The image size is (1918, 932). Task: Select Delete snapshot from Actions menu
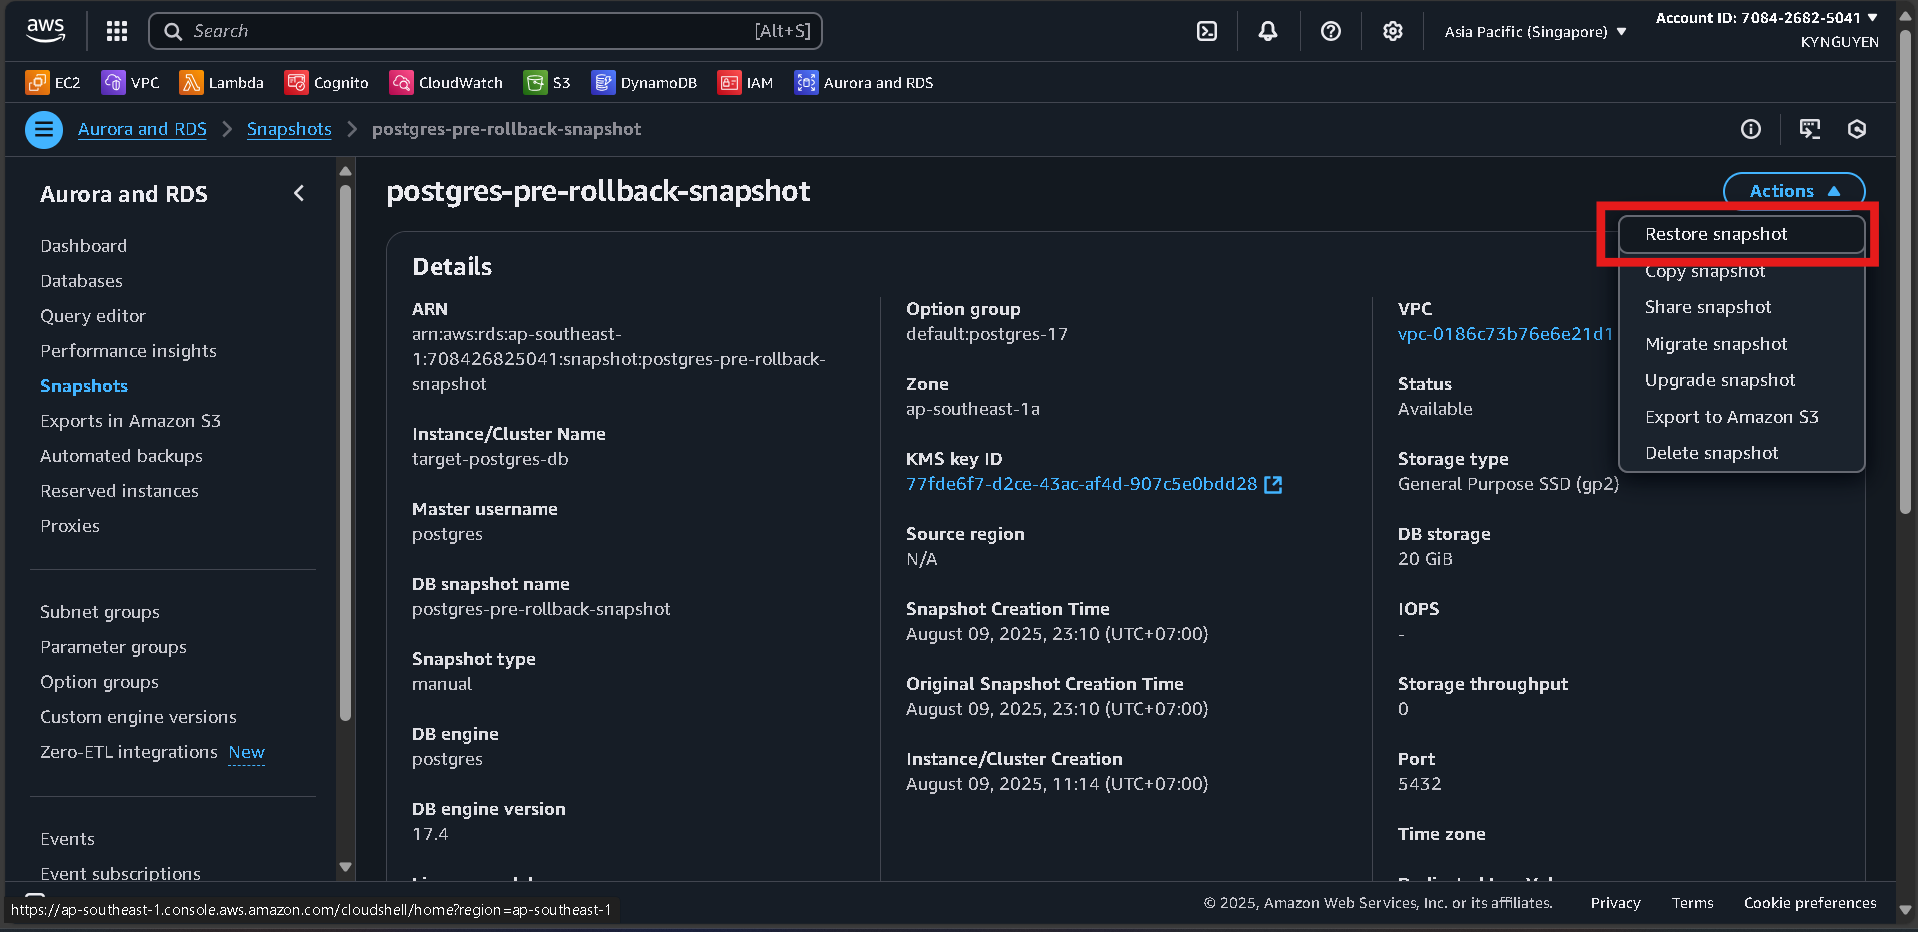1711,452
